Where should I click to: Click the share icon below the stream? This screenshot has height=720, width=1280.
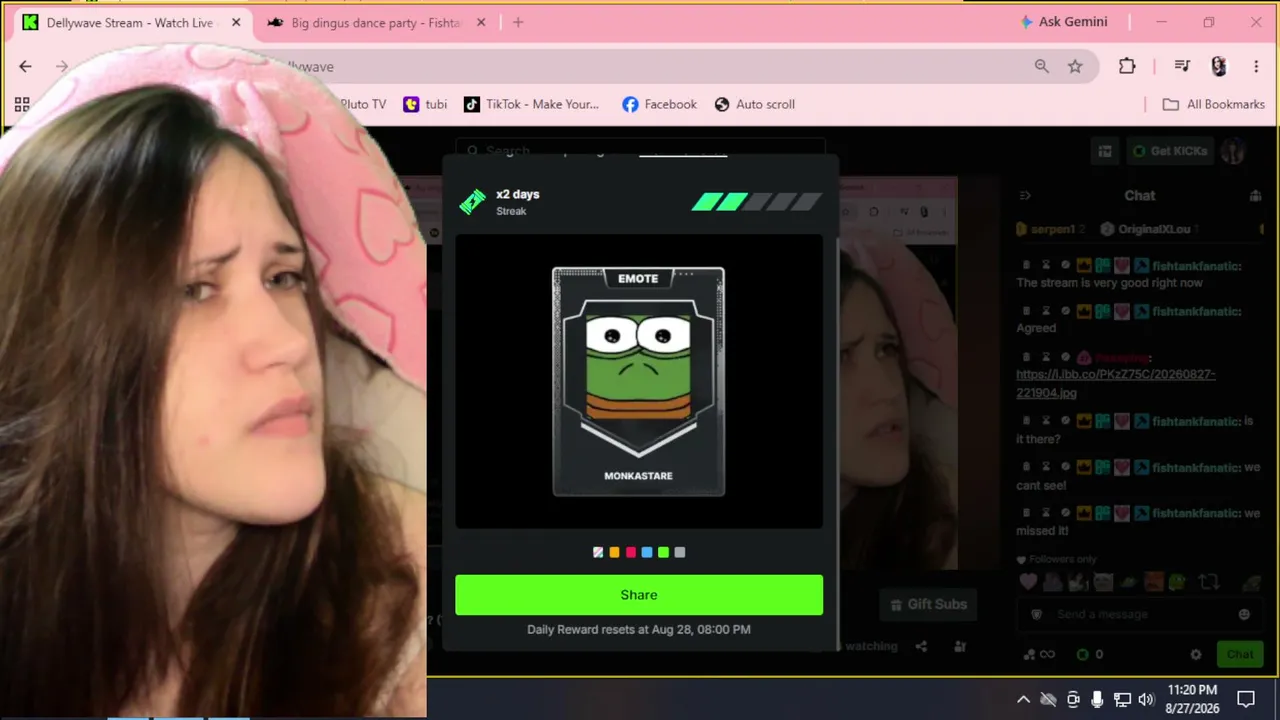click(x=921, y=647)
